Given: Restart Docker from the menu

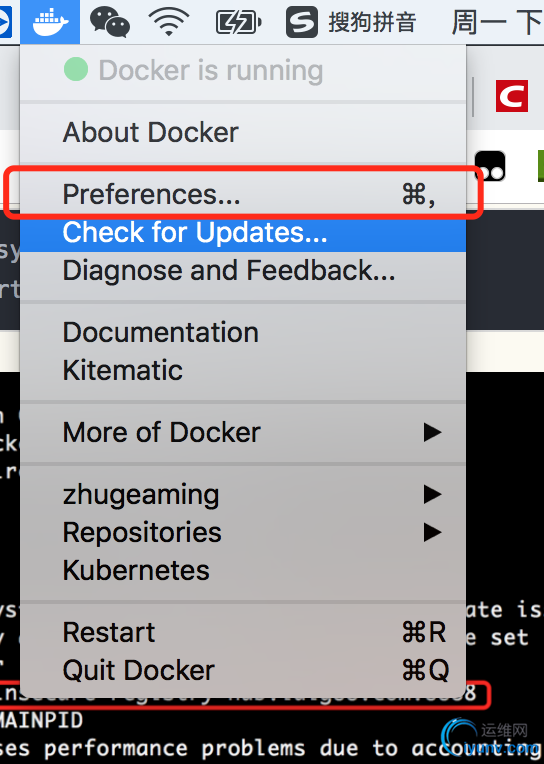Looking at the screenshot, I should (243, 632).
